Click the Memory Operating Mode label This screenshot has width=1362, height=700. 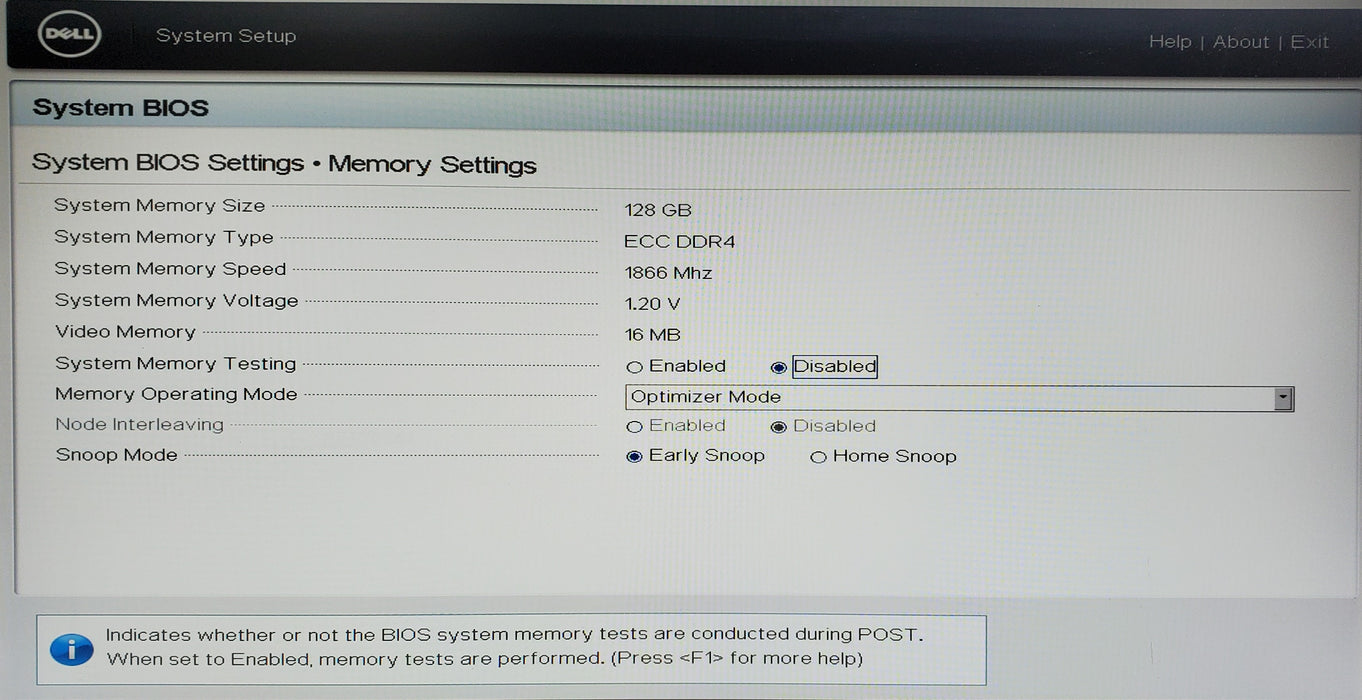coord(176,394)
